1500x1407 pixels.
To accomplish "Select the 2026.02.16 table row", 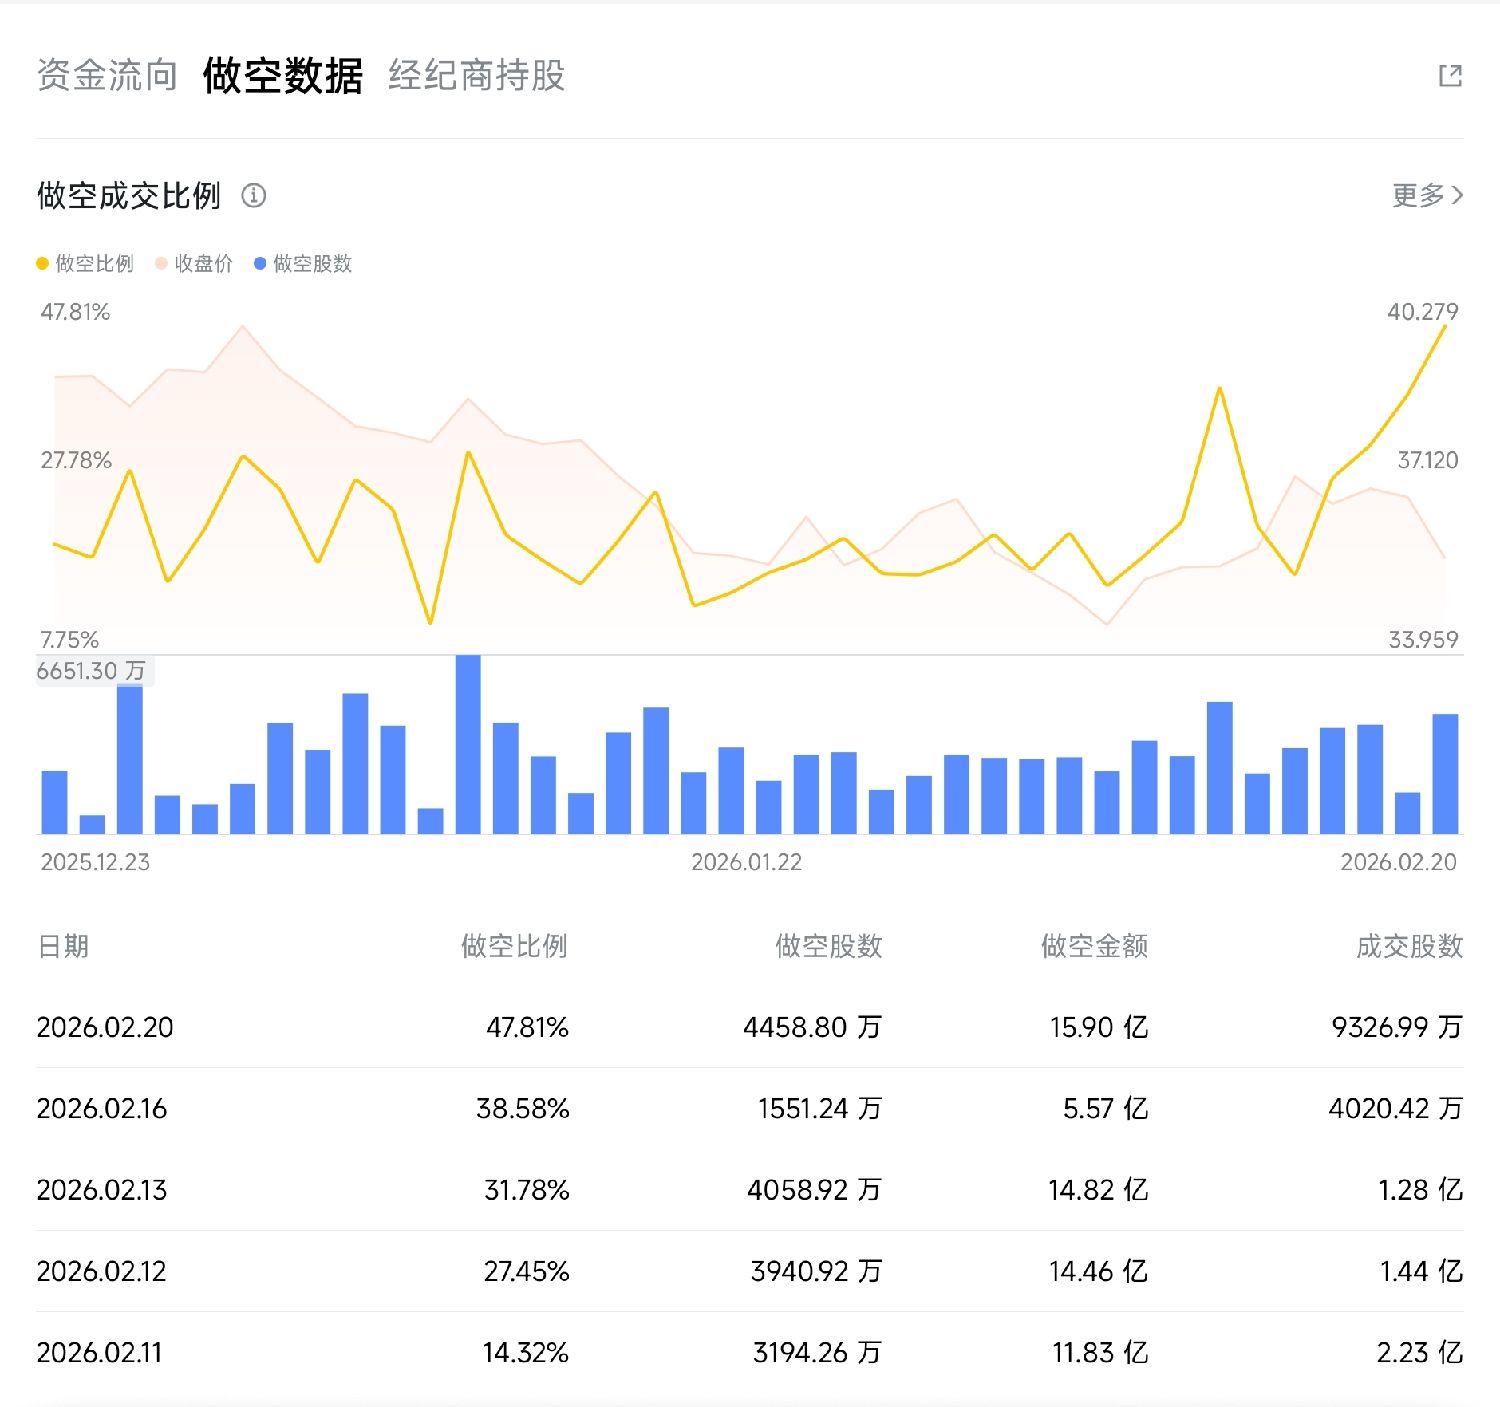I will pyautogui.click(x=749, y=1108).
